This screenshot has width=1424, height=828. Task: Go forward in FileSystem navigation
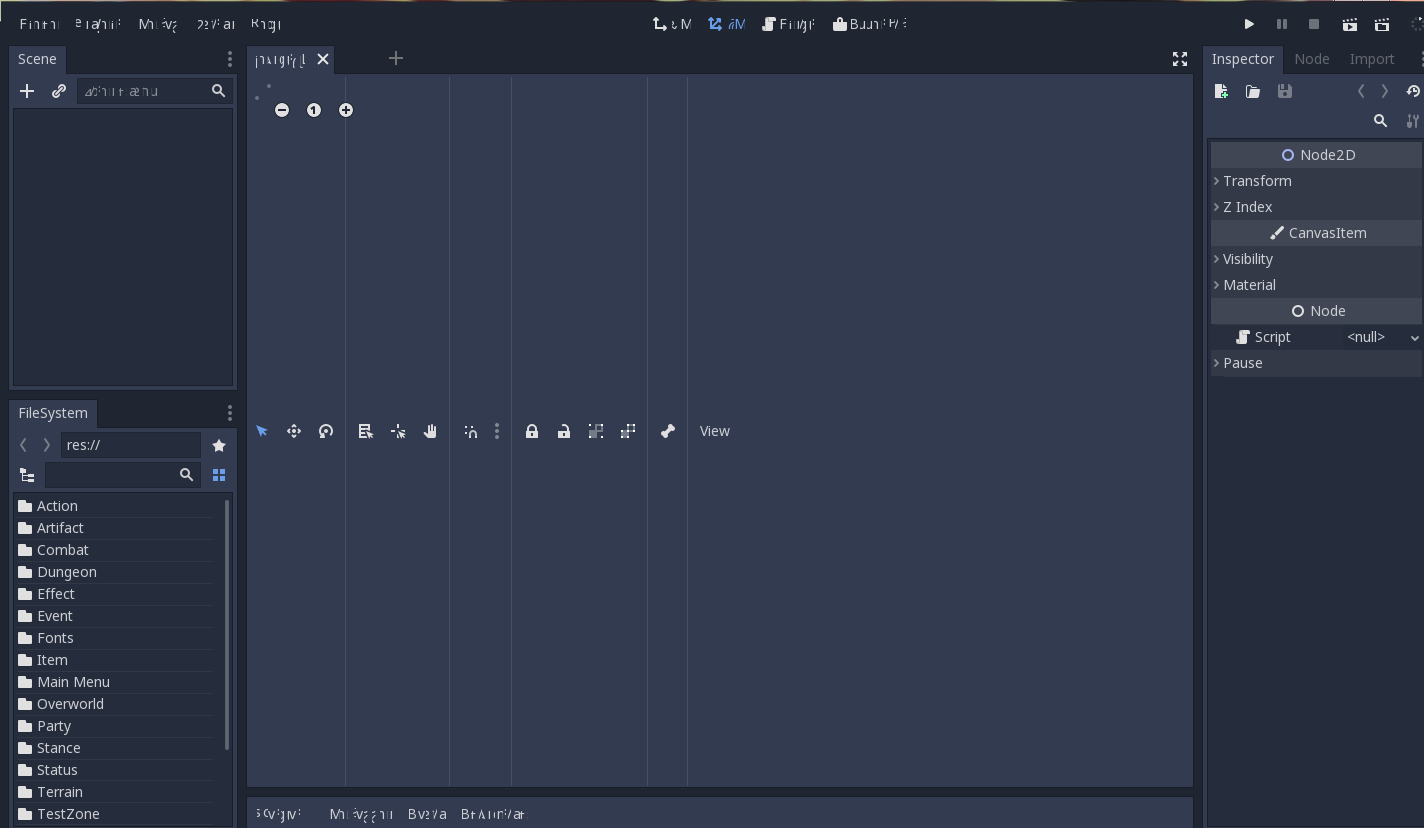pyautogui.click(x=46, y=445)
